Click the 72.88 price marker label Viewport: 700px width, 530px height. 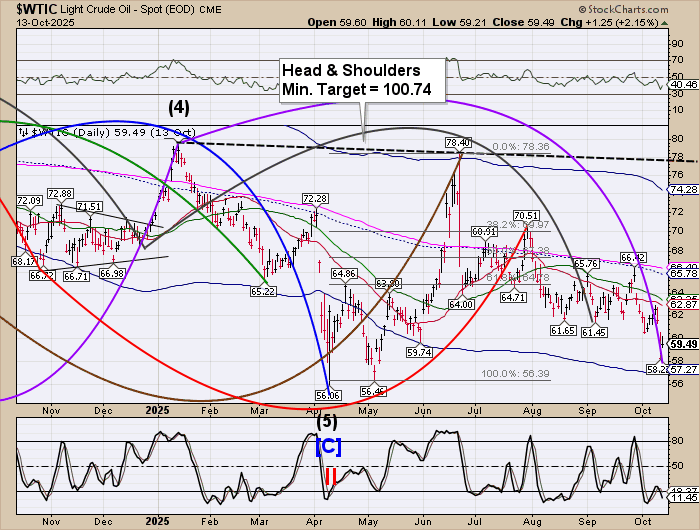[x=59, y=193]
